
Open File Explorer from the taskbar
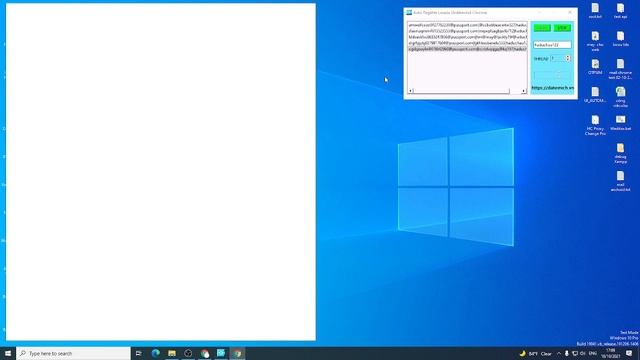click(172, 353)
